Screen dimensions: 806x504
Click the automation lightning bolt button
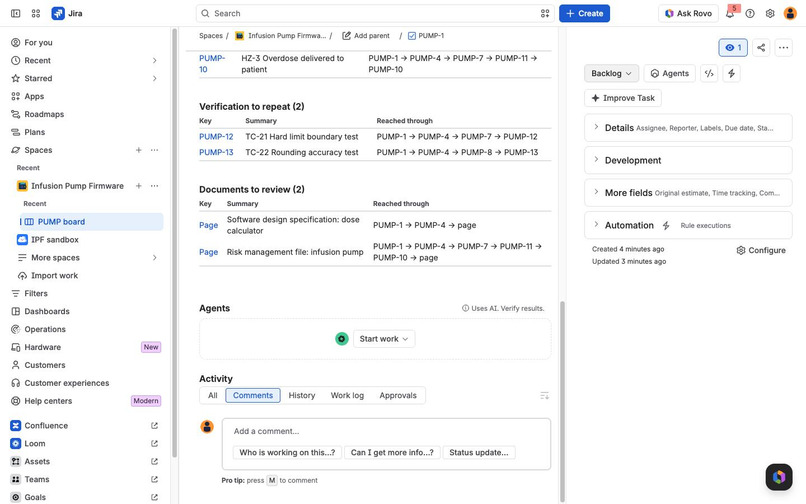[731, 74]
